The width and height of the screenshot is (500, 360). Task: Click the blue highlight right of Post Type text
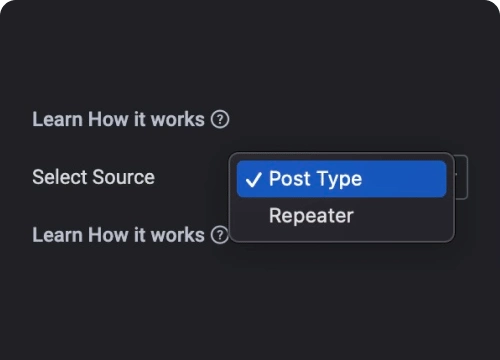[x=403, y=179]
